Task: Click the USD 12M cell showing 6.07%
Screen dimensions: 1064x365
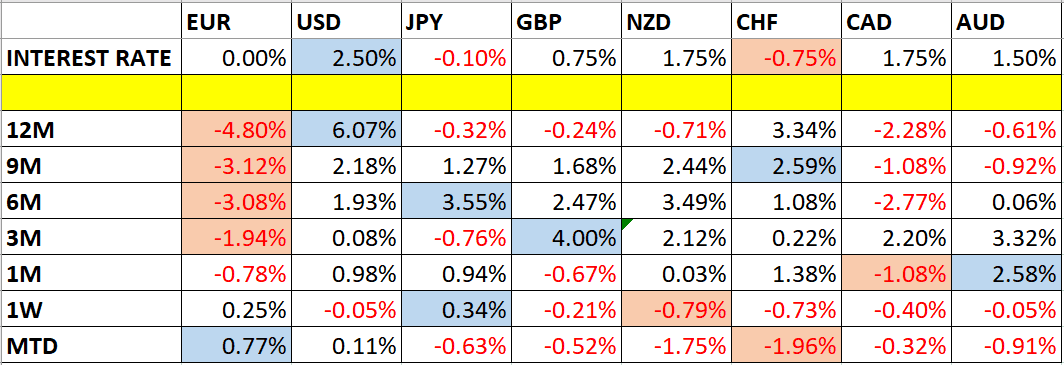Action: click(345, 129)
